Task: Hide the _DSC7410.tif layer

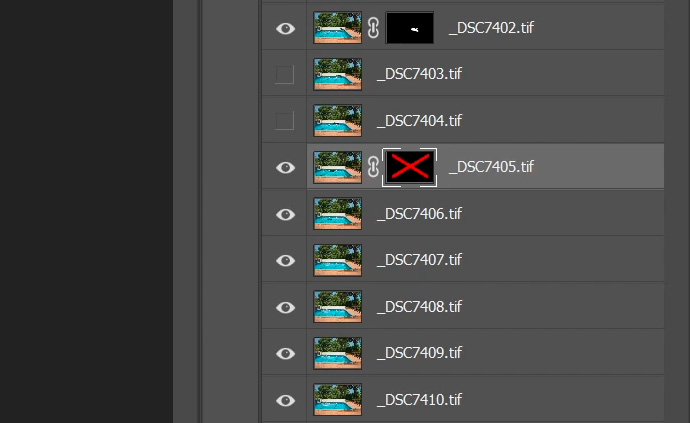Action: pyautogui.click(x=285, y=400)
